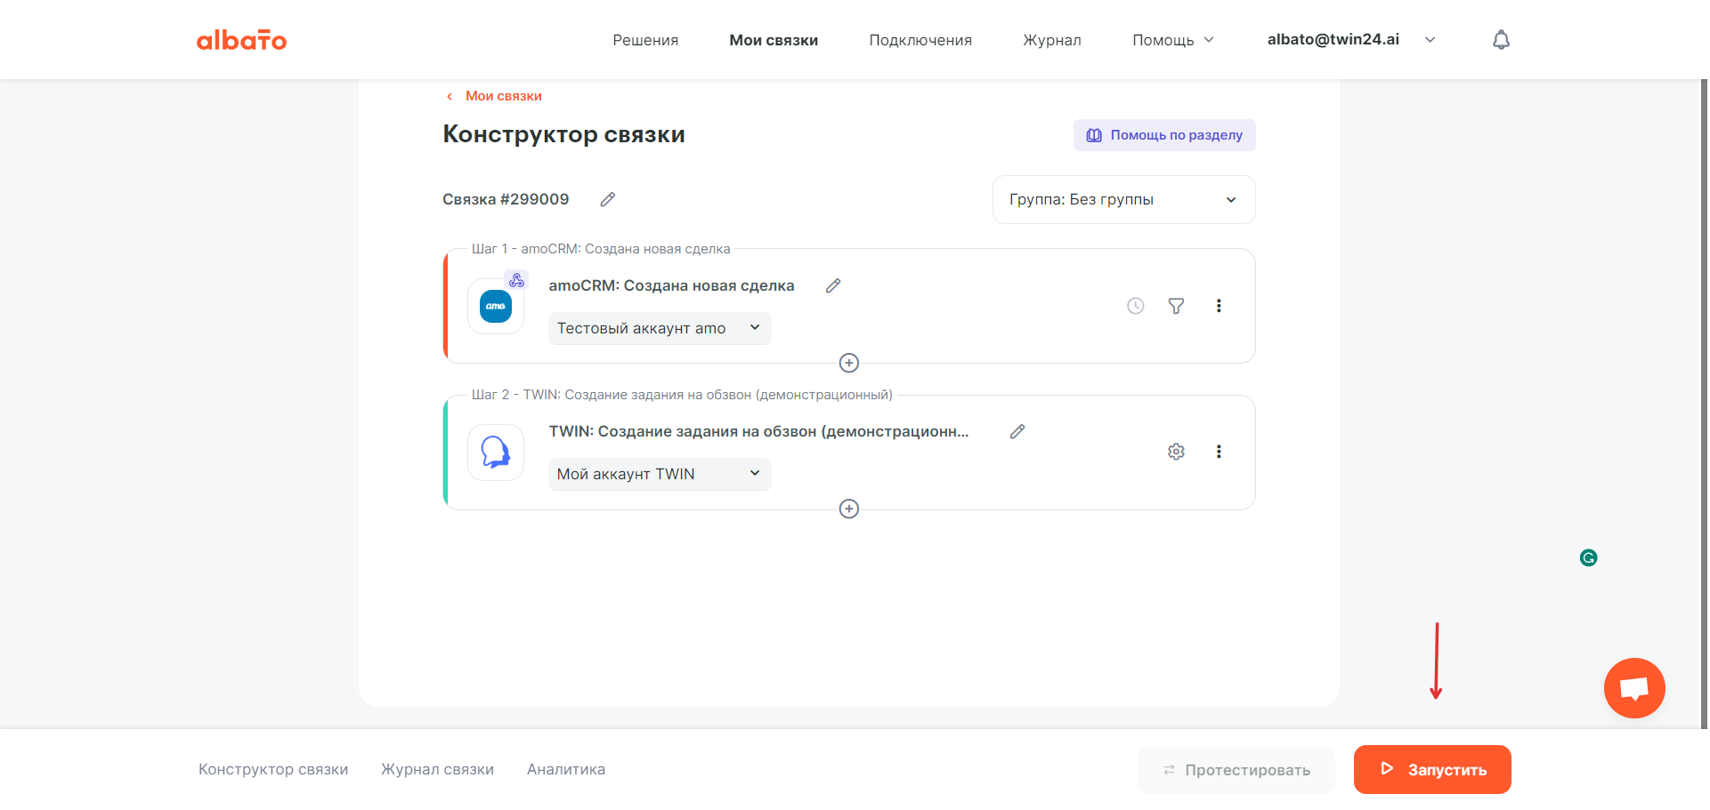Click amoCRM: Создана новая сделка title

pyautogui.click(x=671, y=286)
